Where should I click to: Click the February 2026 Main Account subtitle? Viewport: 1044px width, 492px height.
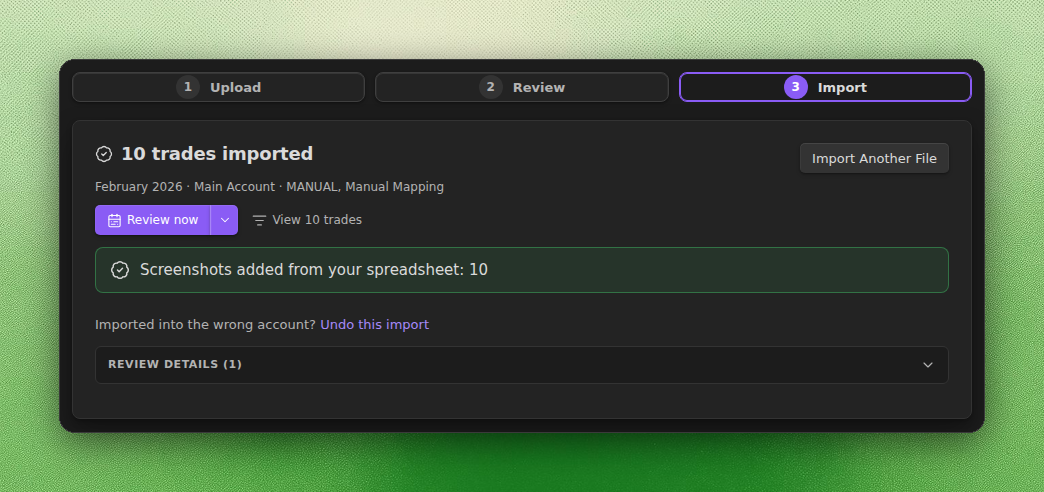(270, 187)
